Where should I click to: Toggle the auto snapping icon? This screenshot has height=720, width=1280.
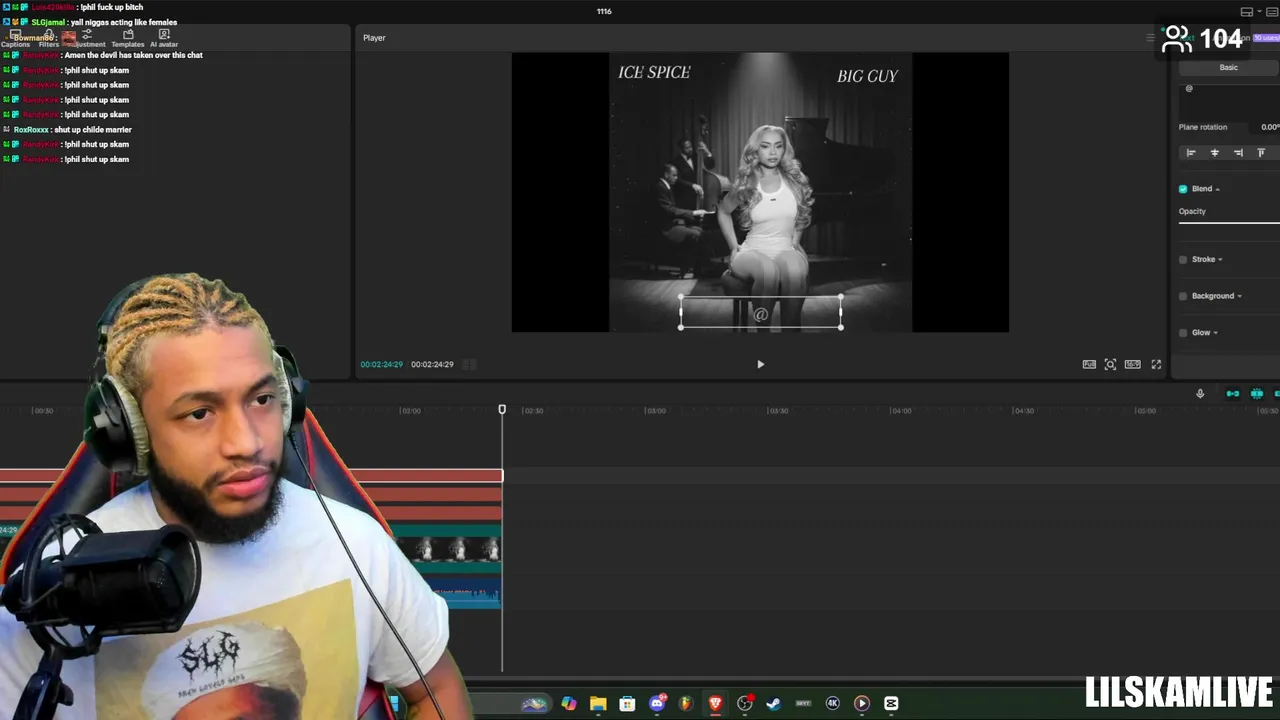point(1257,394)
